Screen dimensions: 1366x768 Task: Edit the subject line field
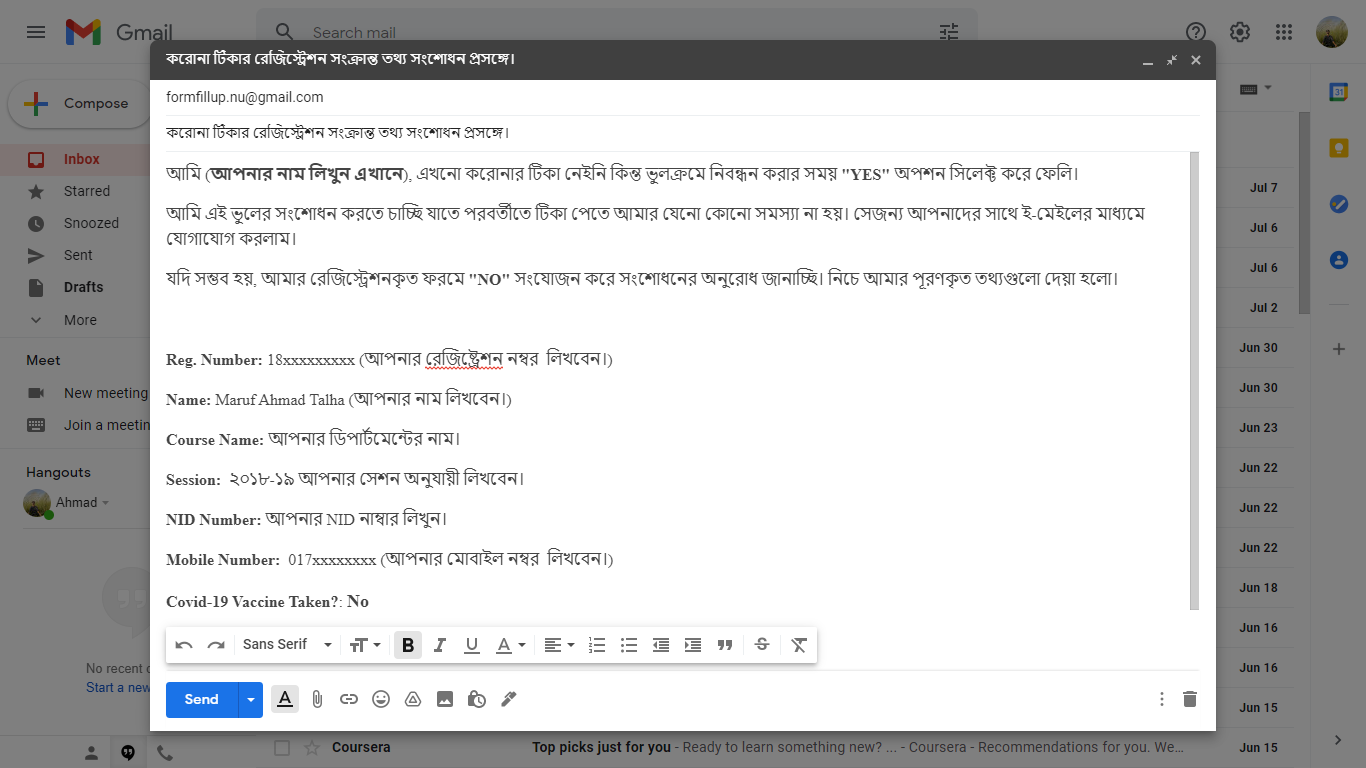point(683,133)
